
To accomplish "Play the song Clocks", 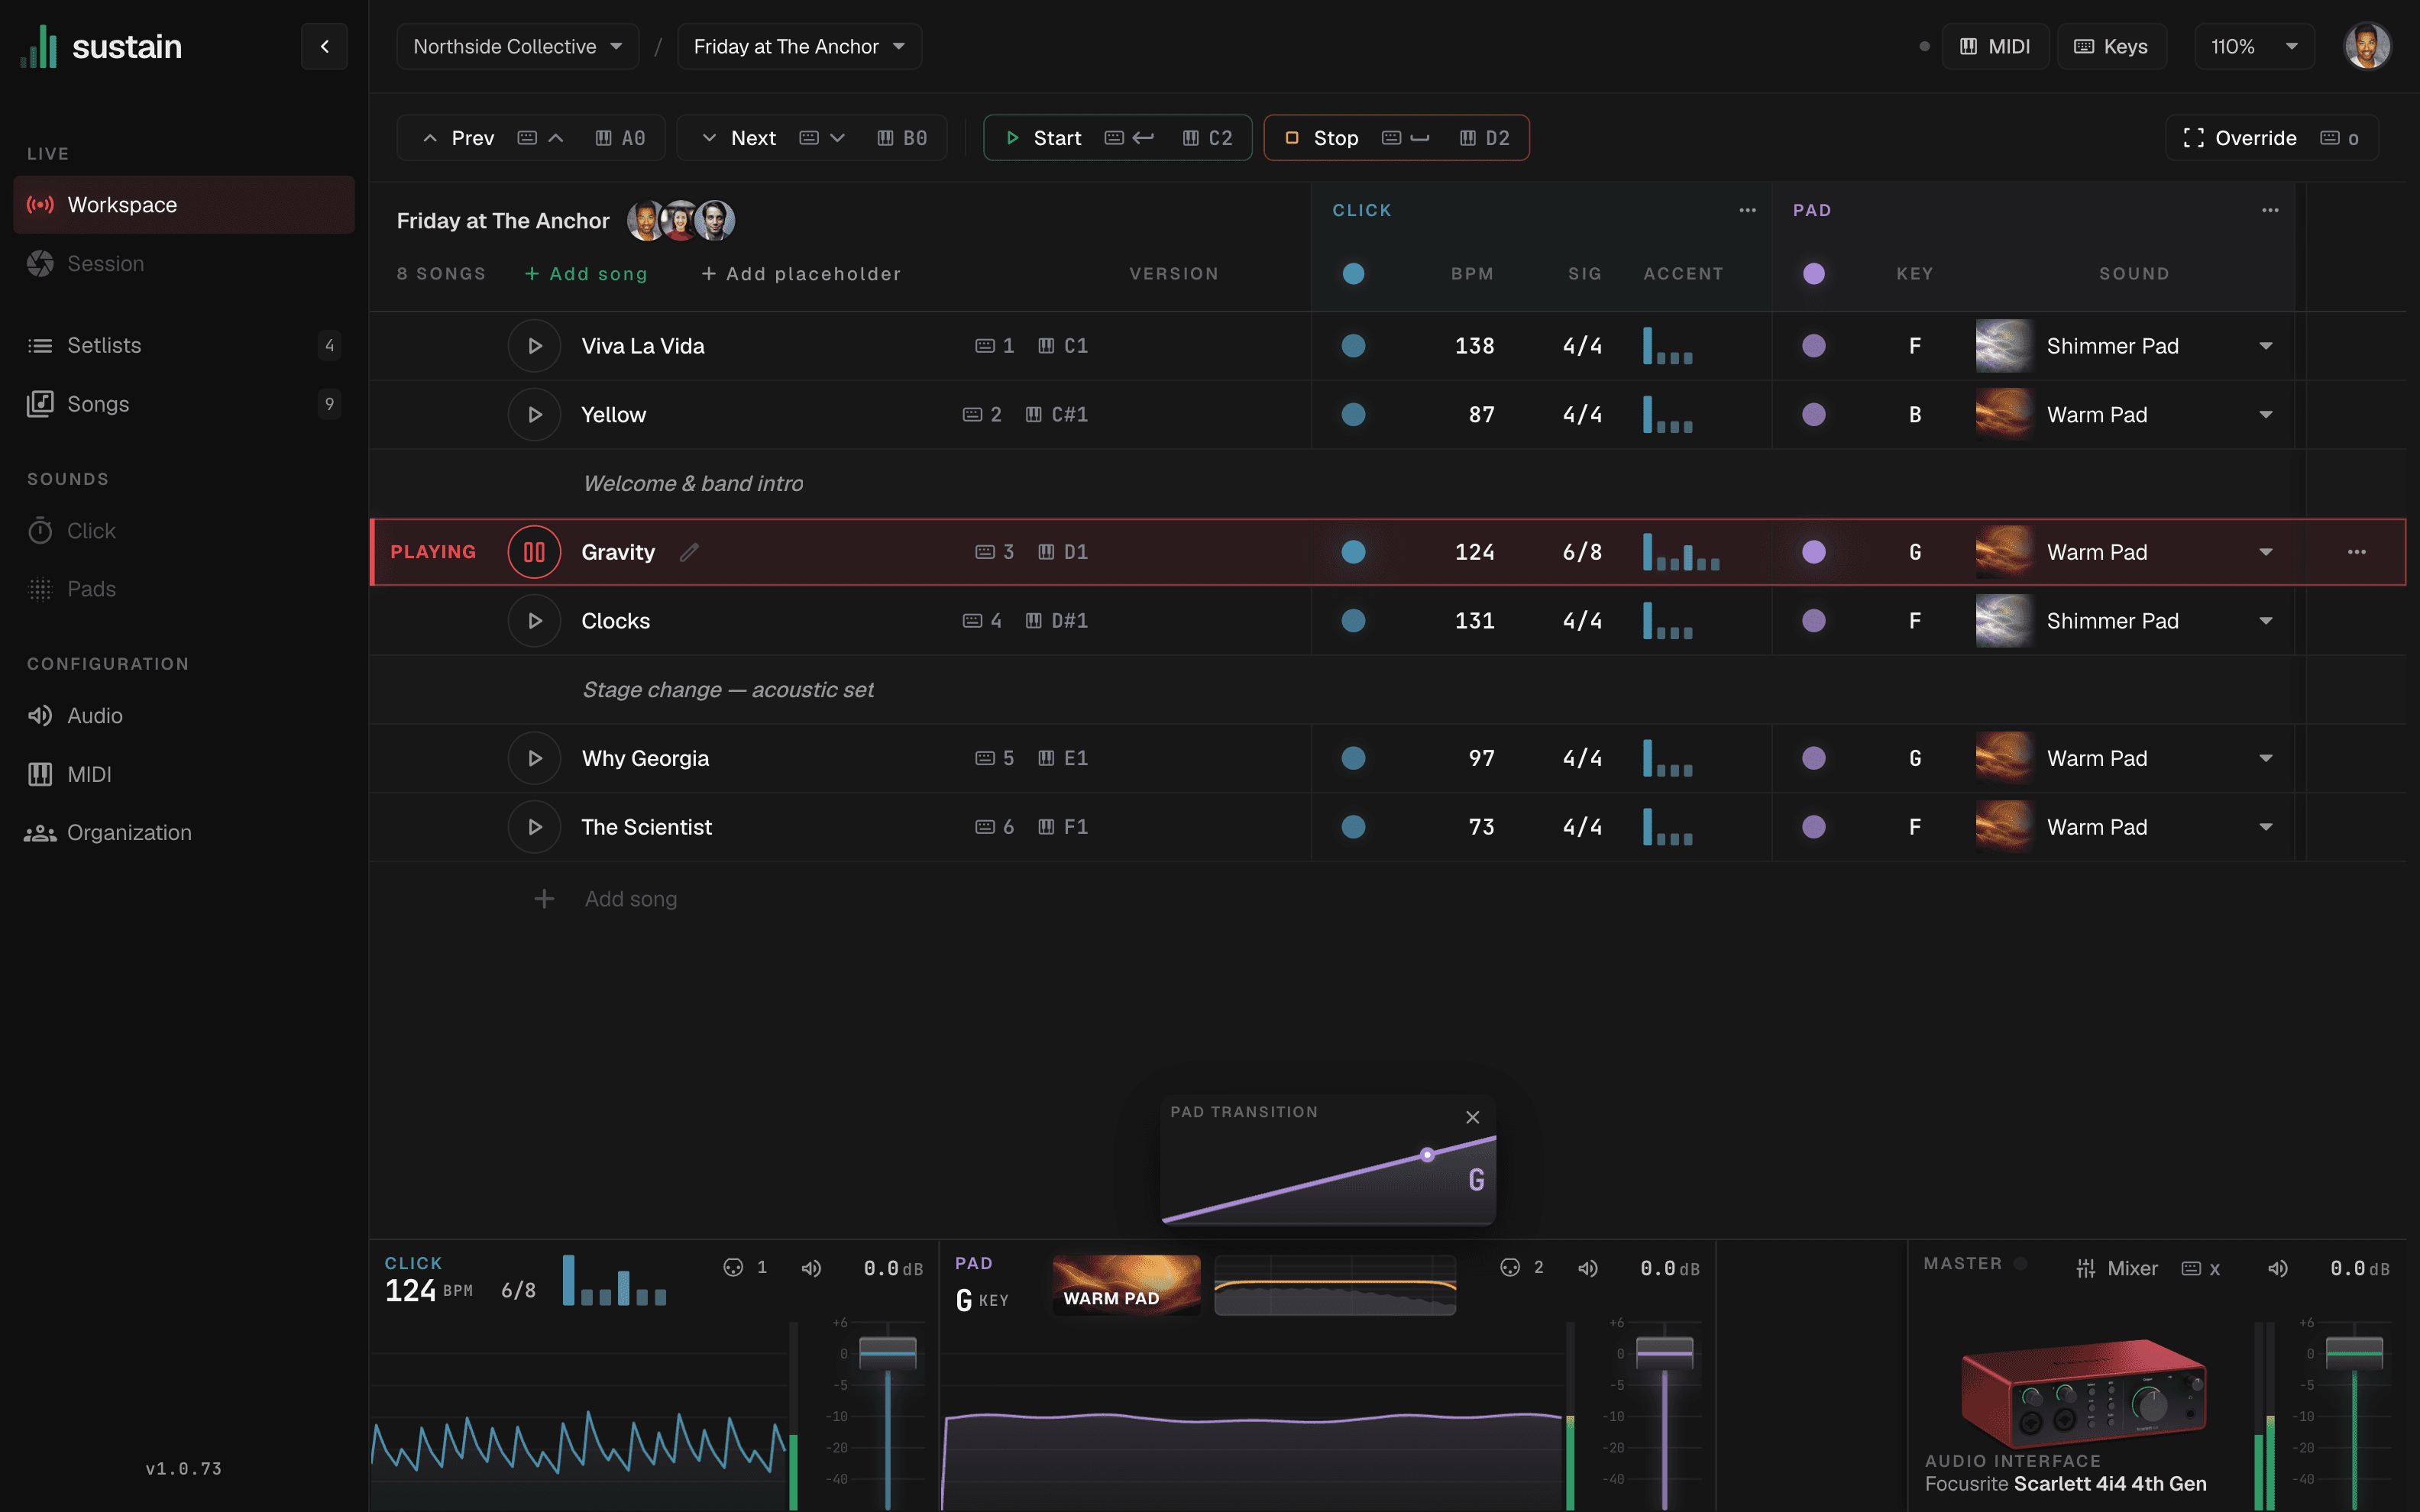I will [x=534, y=621].
